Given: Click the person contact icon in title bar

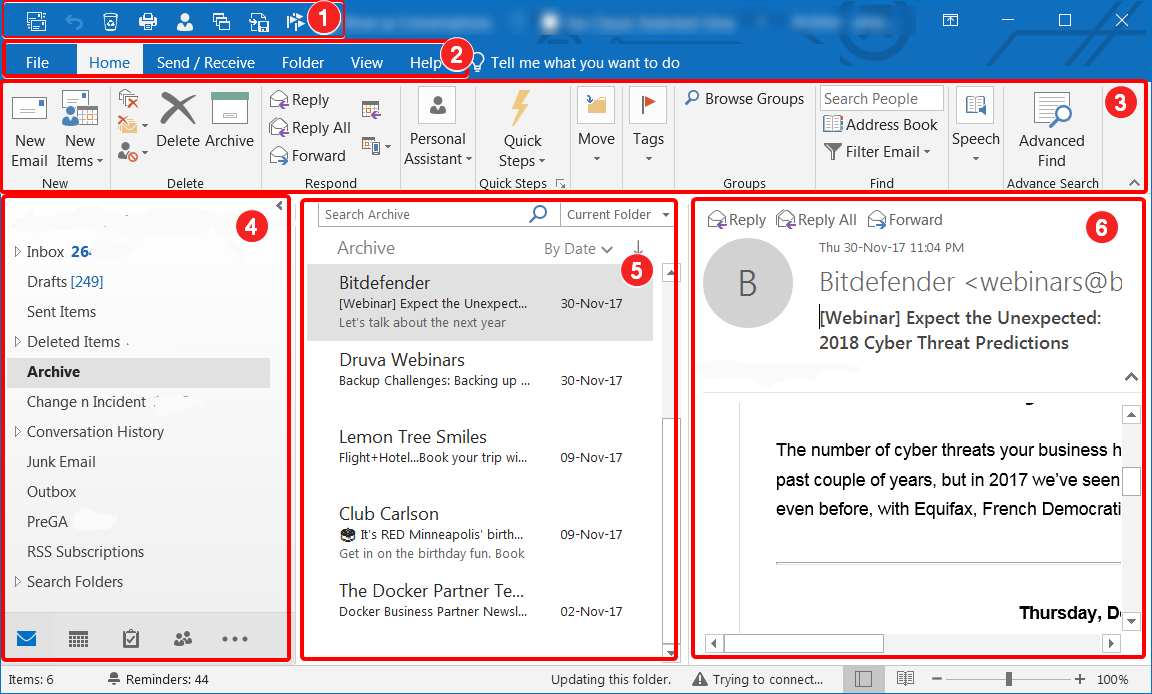Looking at the screenshot, I should 184,21.
